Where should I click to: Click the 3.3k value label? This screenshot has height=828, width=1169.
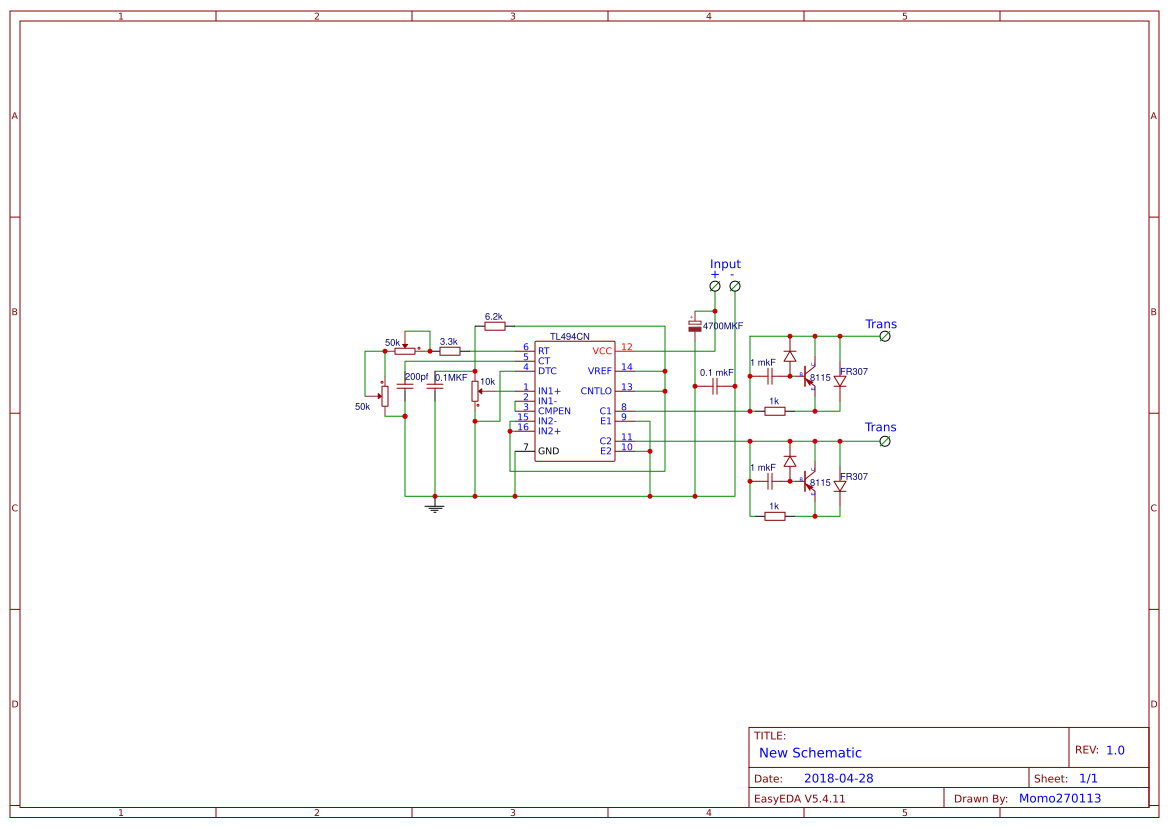coord(449,342)
